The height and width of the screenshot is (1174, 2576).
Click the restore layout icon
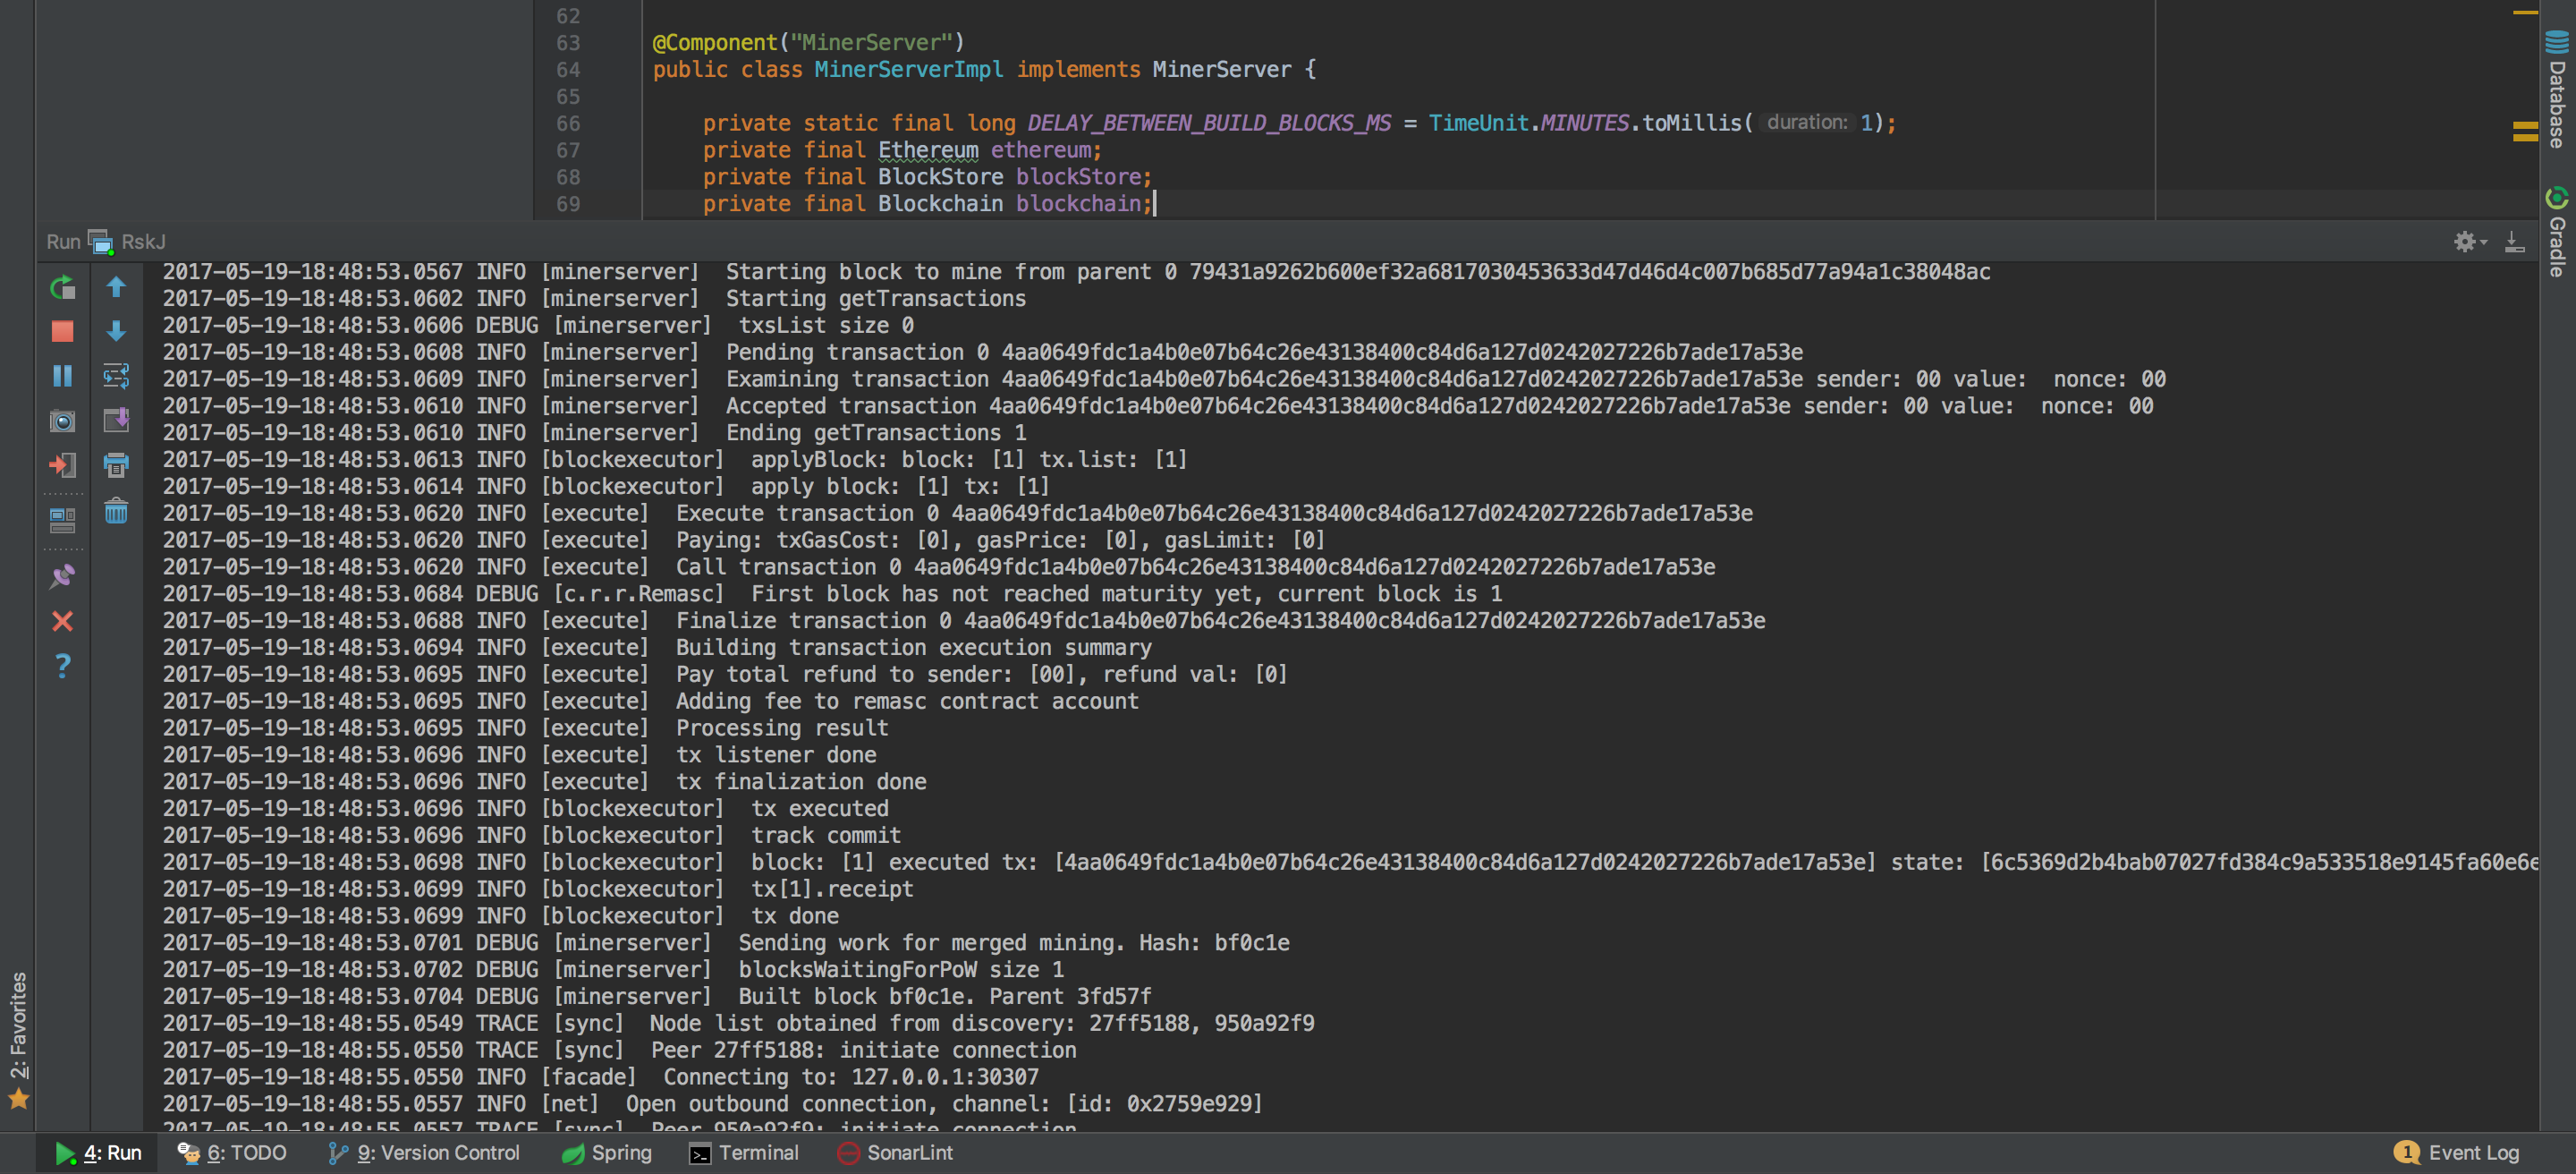62,519
